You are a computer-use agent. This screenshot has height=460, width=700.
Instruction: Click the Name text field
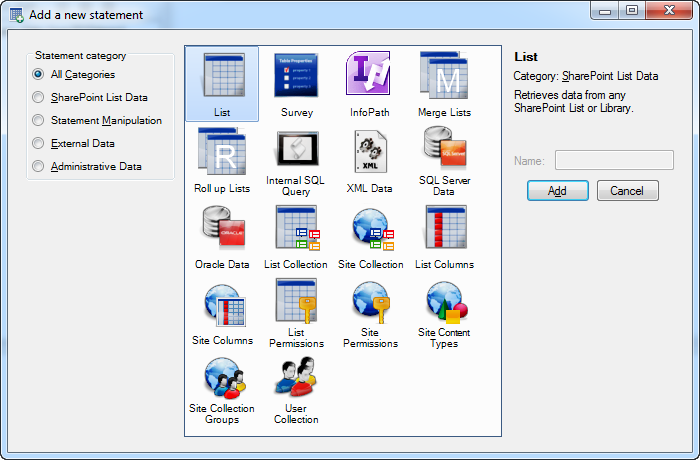tap(614, 160)
